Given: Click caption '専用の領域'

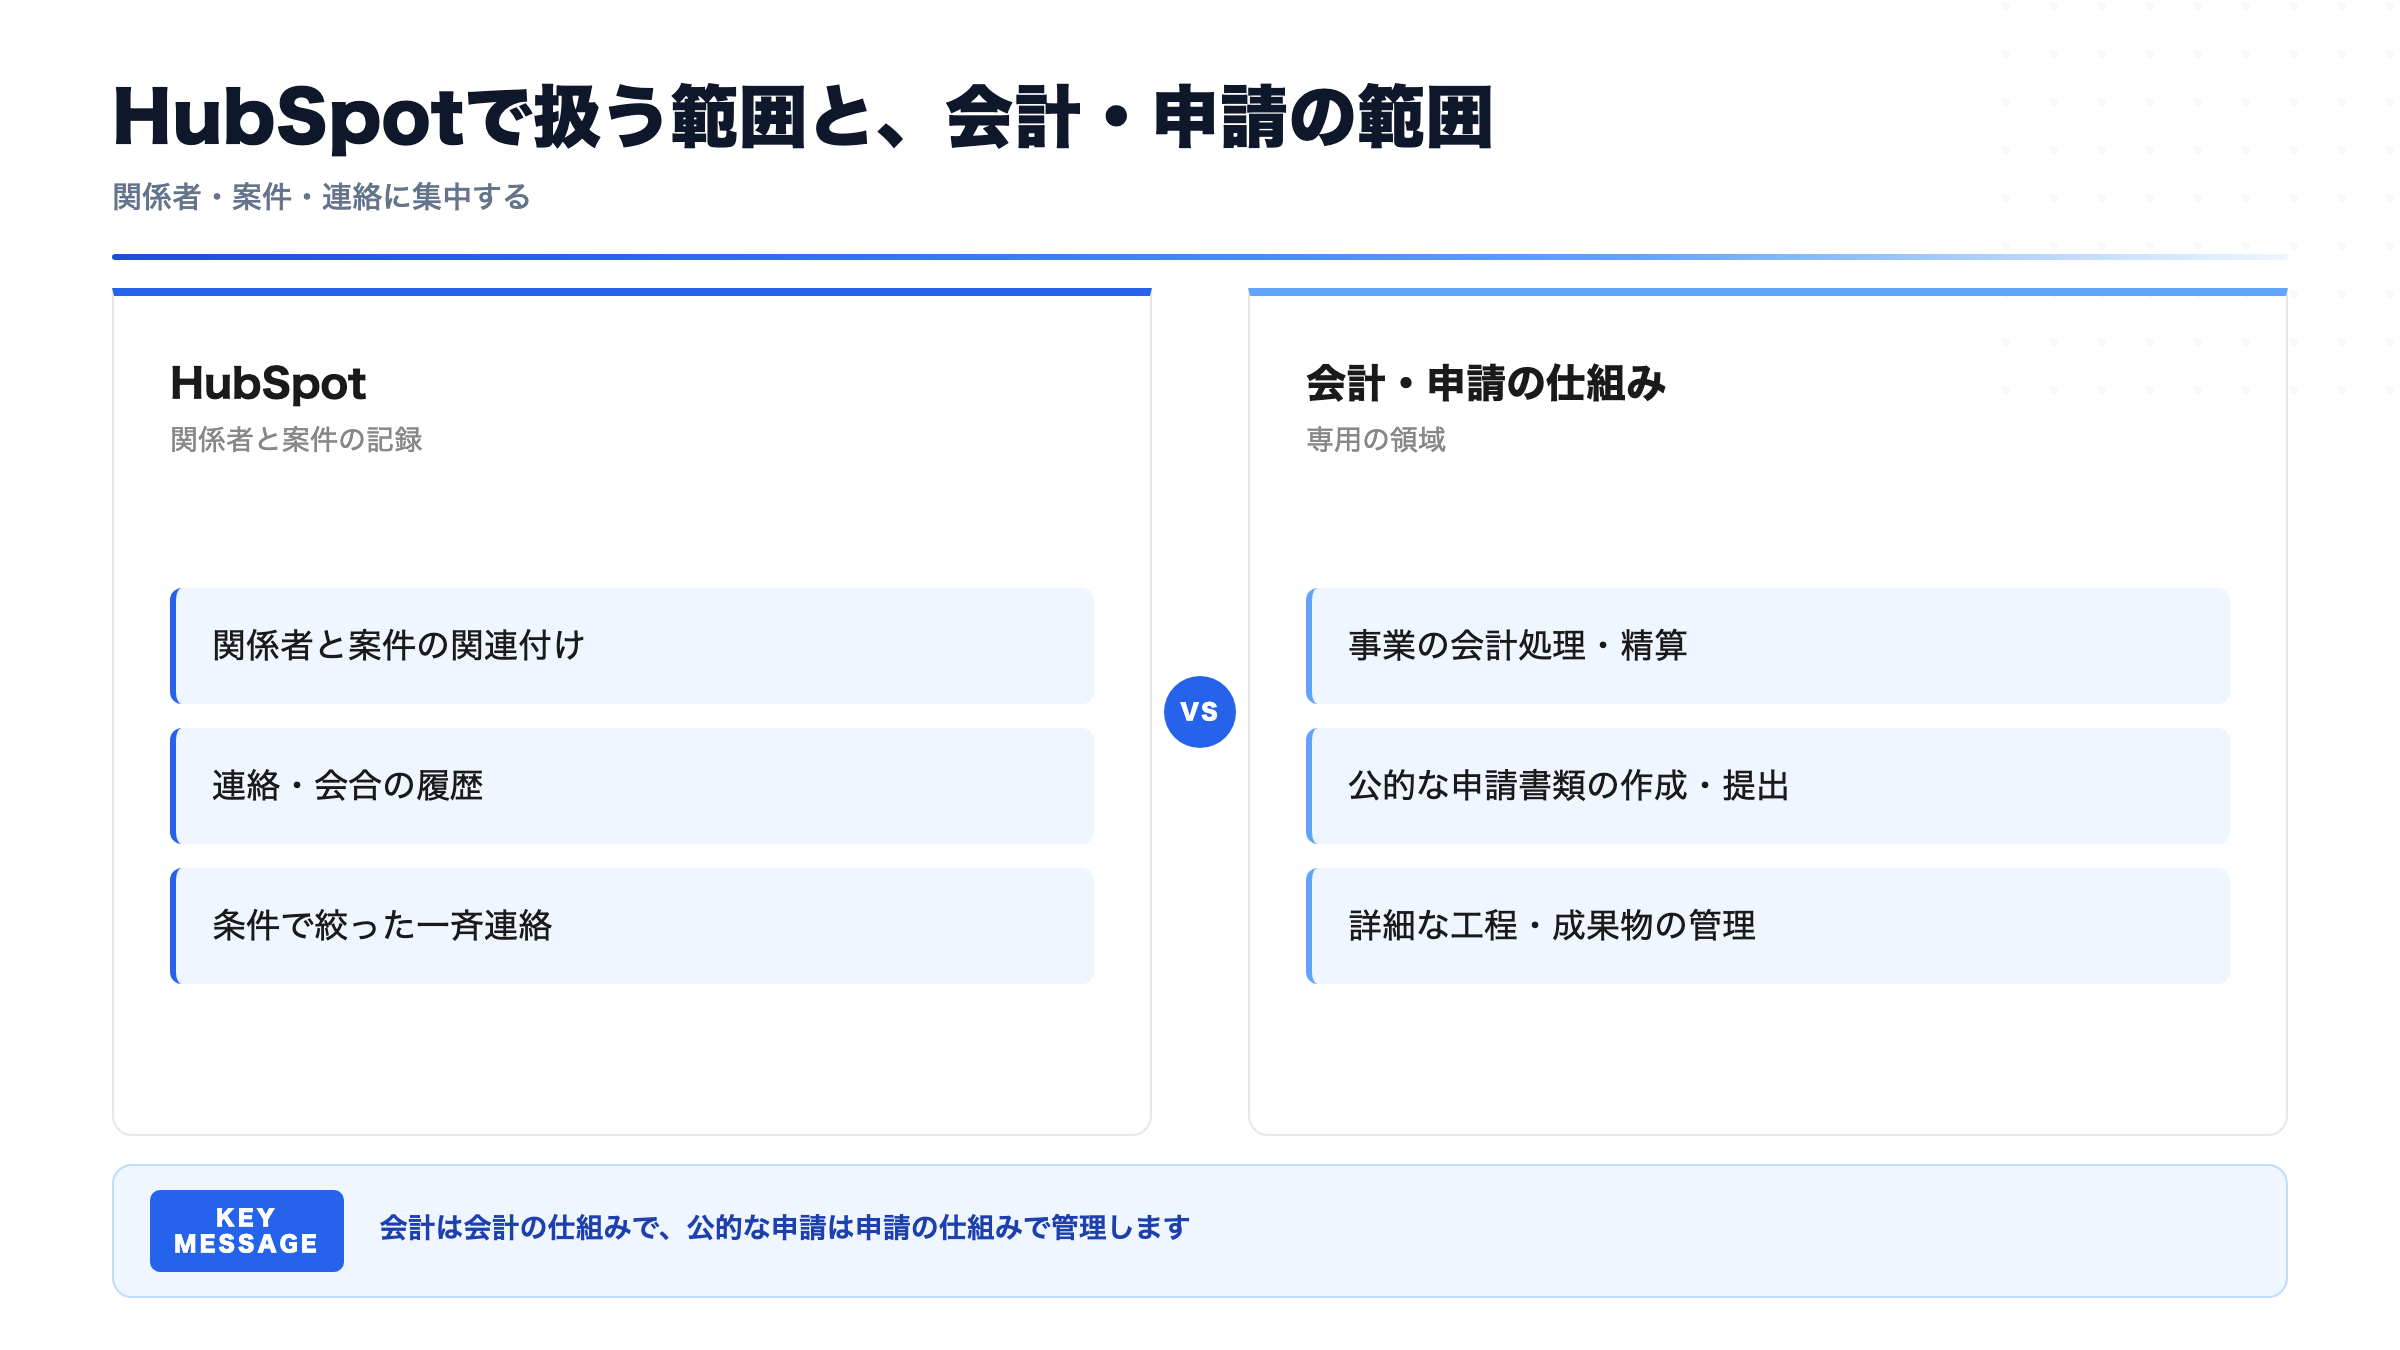Looking at the screenshot, I should pyautogui.click(x=1376, y=440).
